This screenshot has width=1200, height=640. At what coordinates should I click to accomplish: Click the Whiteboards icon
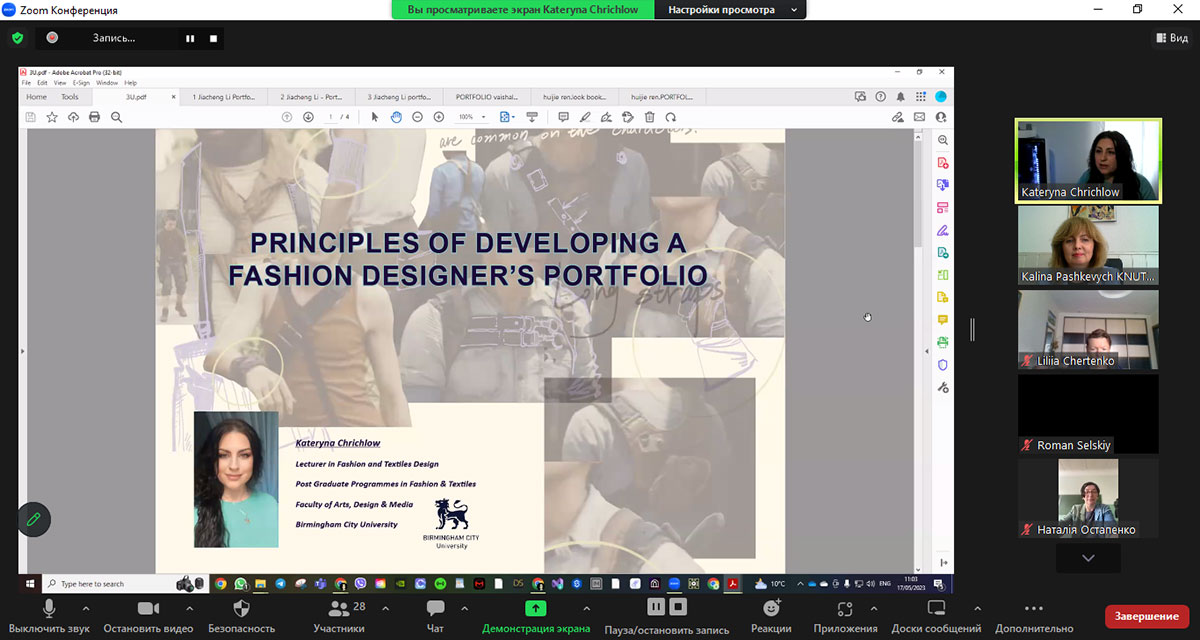click(x=938, y=609)
